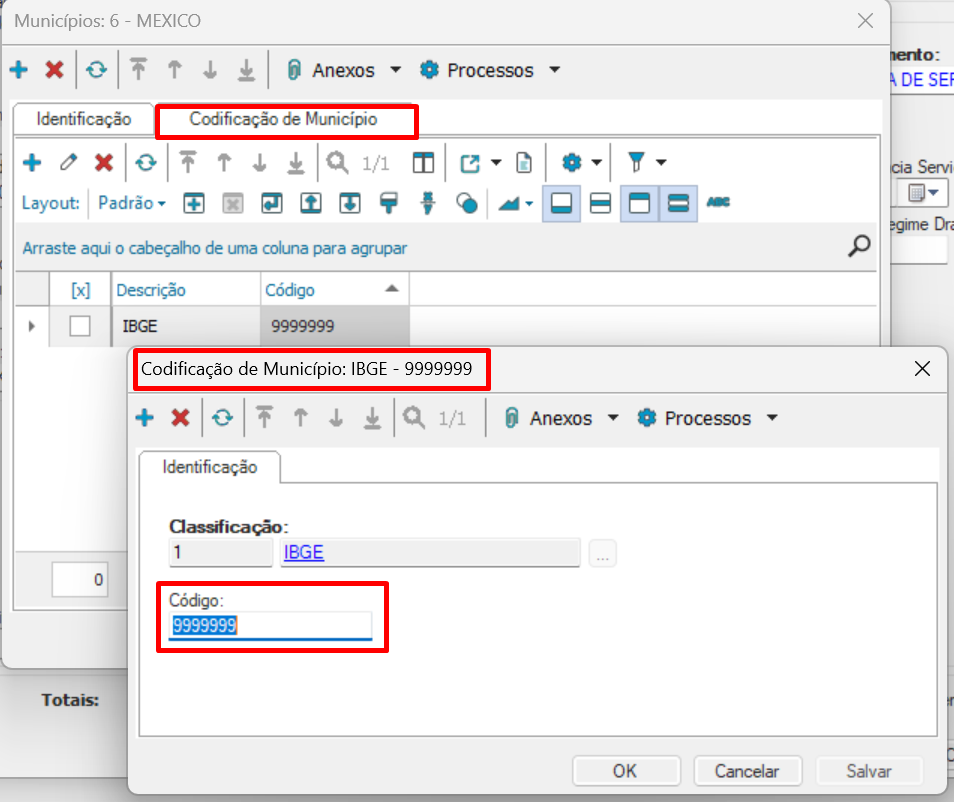Sort by the Código column header

click(x=335, y=290)
